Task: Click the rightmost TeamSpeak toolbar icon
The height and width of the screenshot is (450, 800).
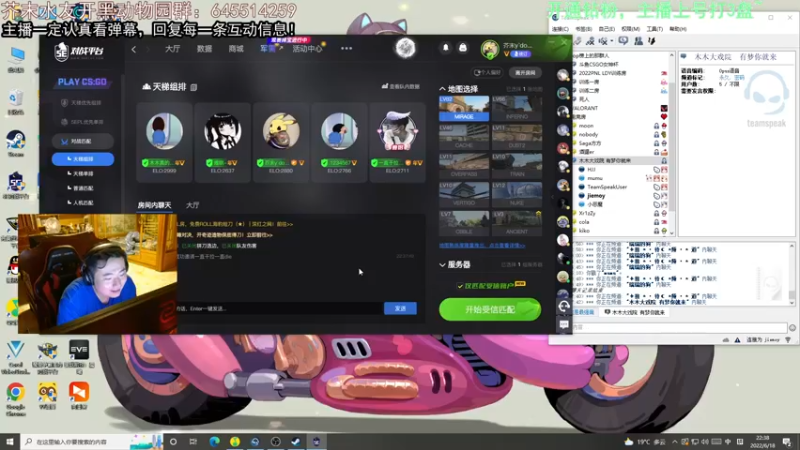Action: pyautogui.click(x=652, y=41)
